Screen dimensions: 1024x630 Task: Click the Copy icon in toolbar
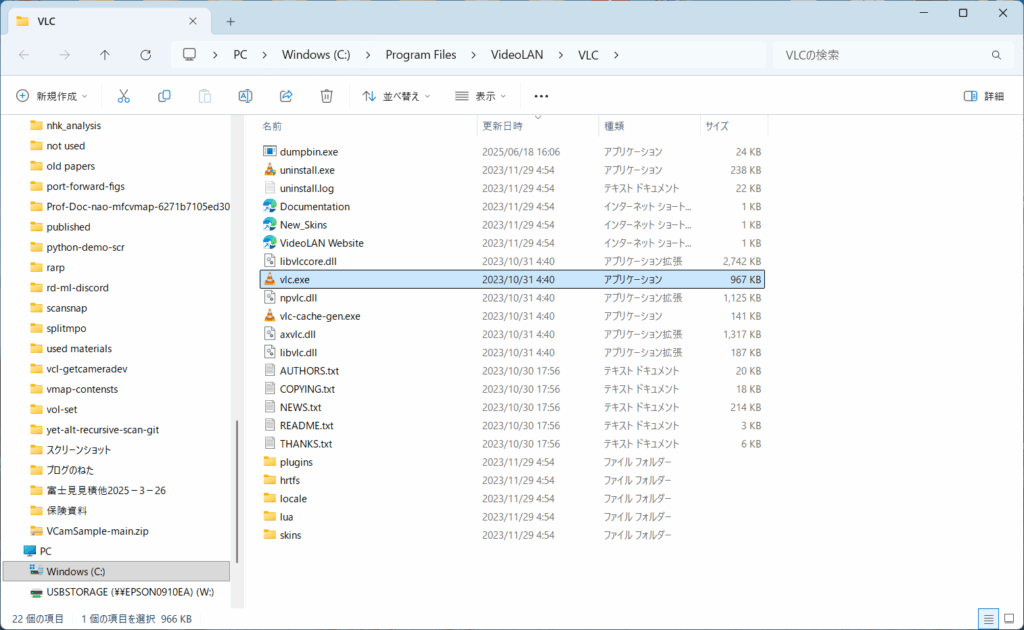[x=164, y=96]
